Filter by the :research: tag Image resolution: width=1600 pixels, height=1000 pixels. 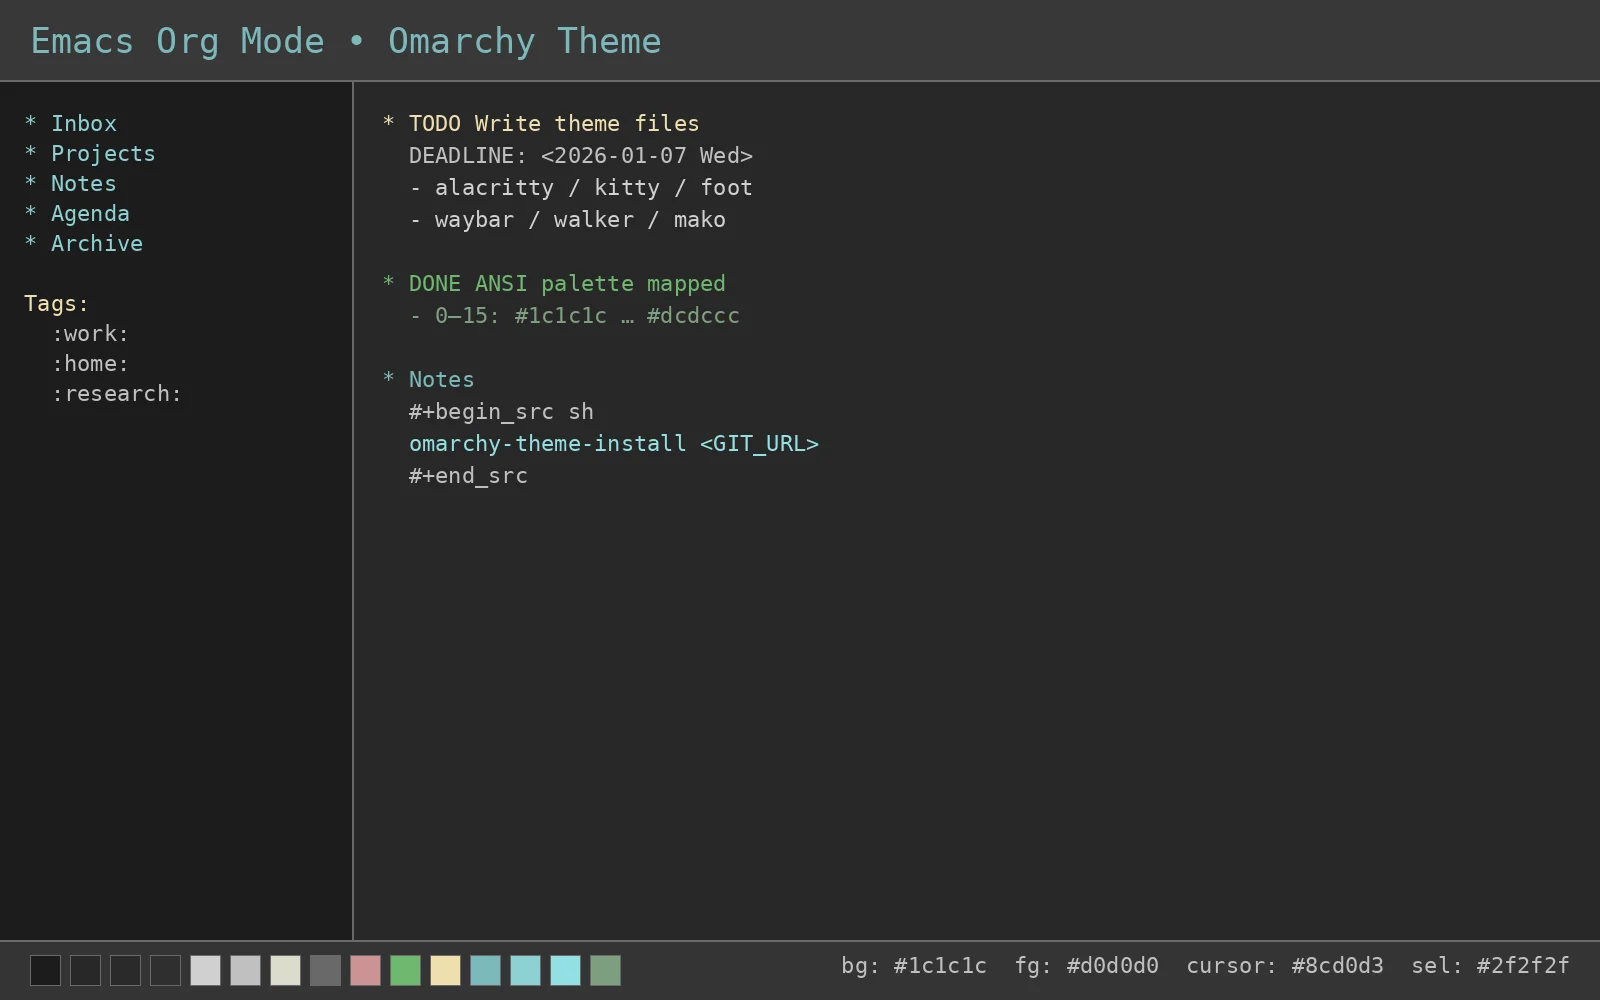pyautogui.click(x=117, y=393)
